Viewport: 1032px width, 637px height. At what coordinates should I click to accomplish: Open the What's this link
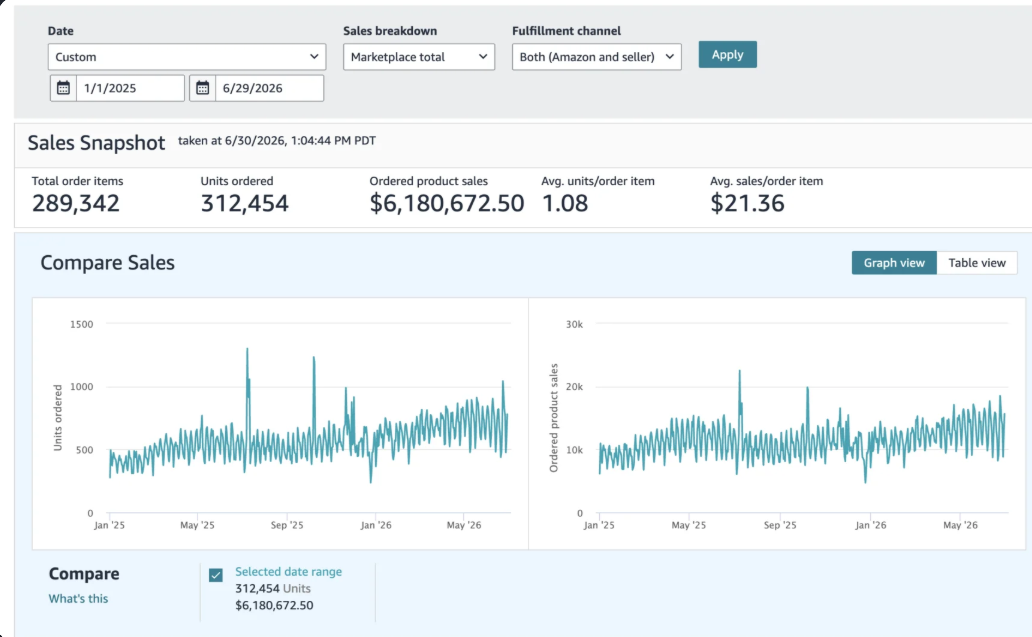pyautogui.click(x=78, y=599)
